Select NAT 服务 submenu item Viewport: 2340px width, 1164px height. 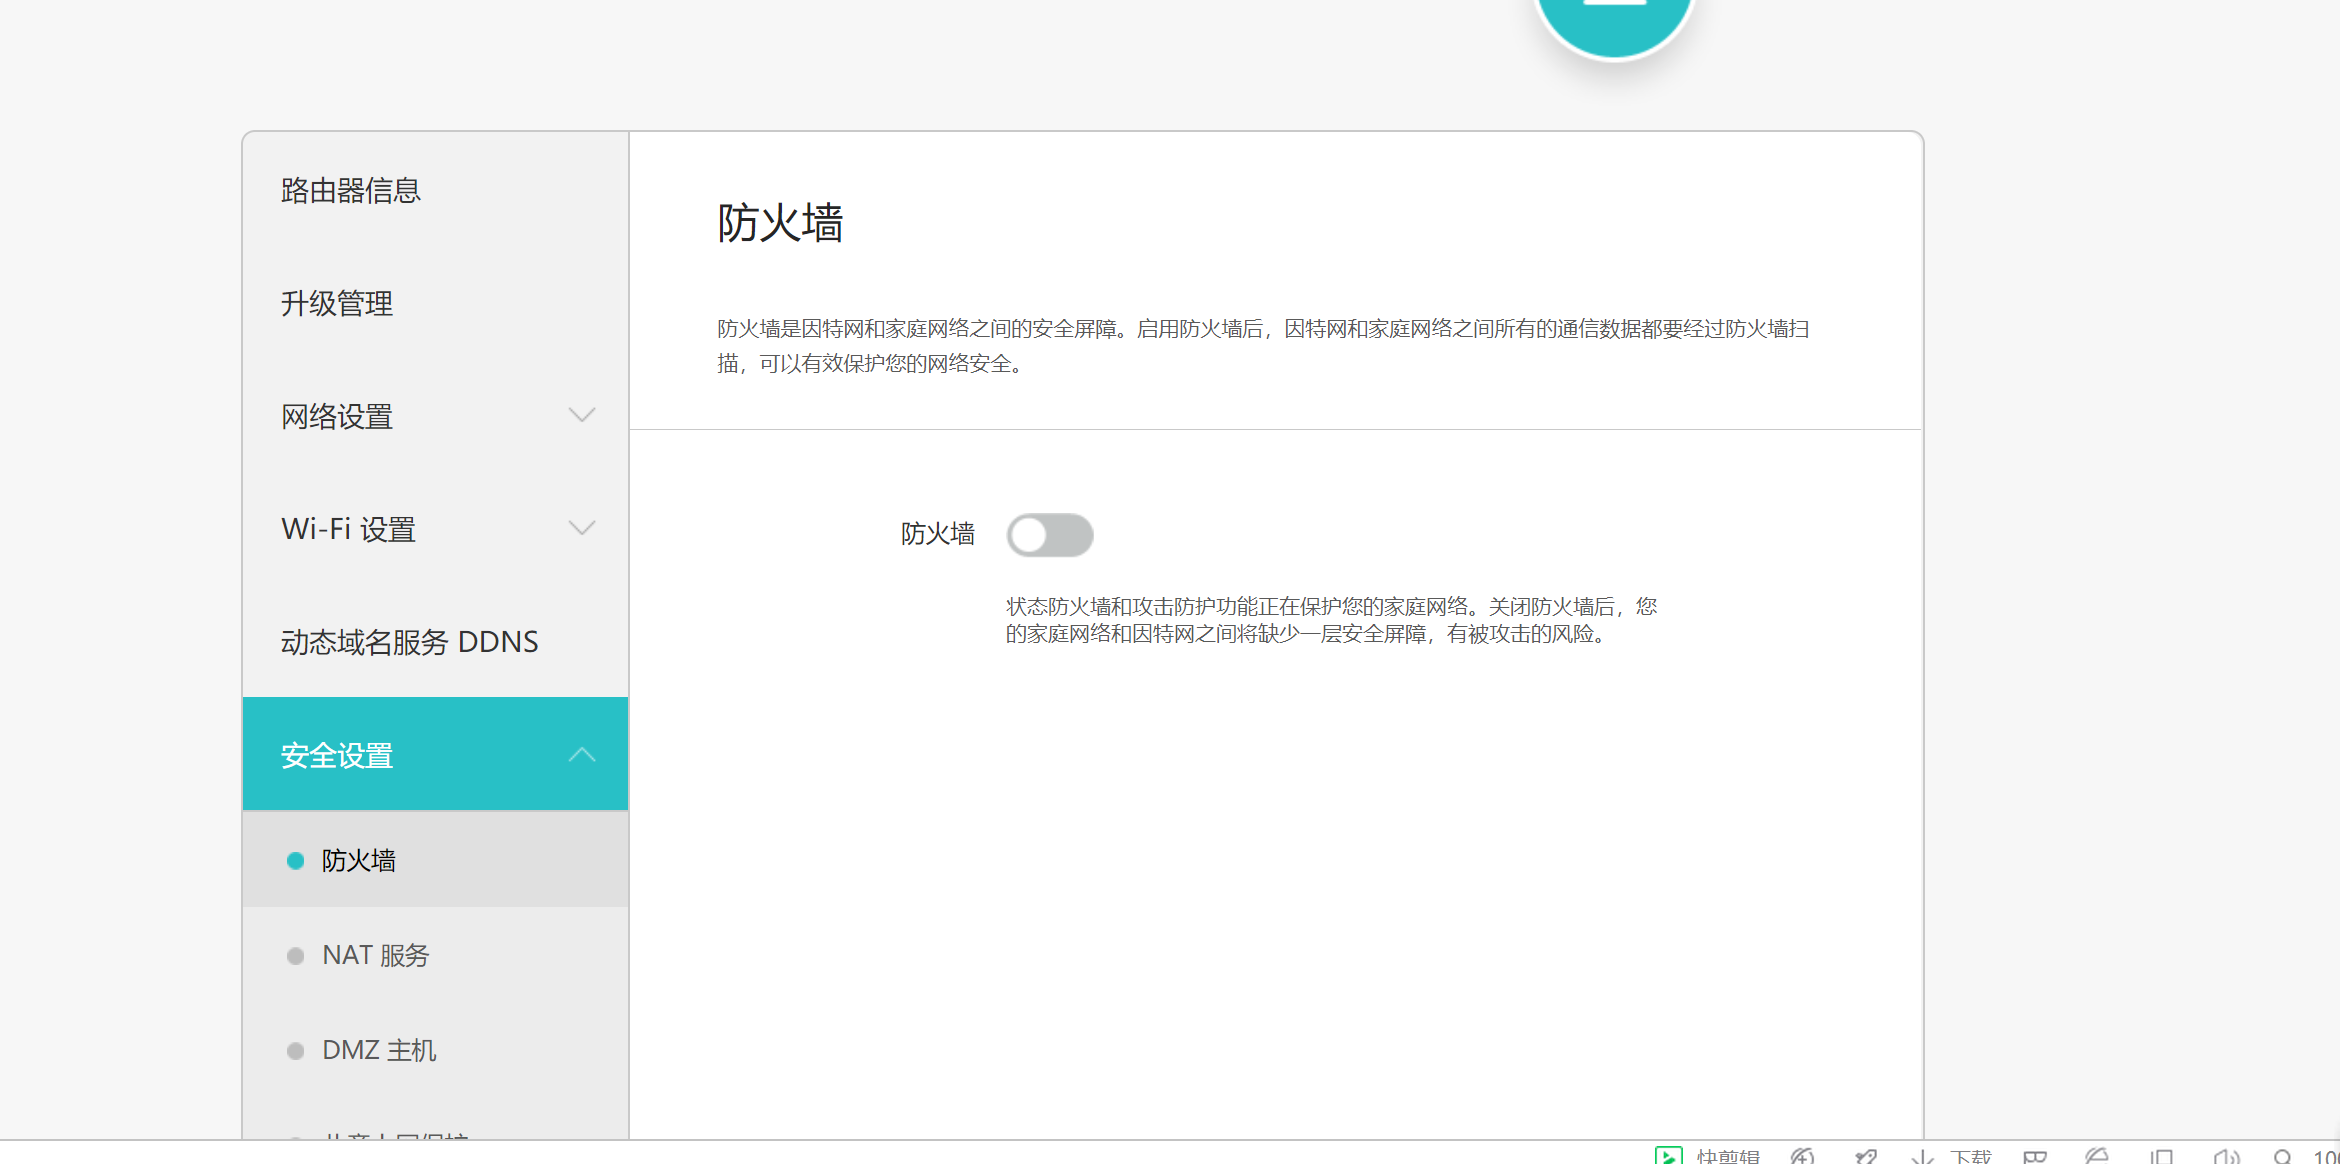pos(375,955)
